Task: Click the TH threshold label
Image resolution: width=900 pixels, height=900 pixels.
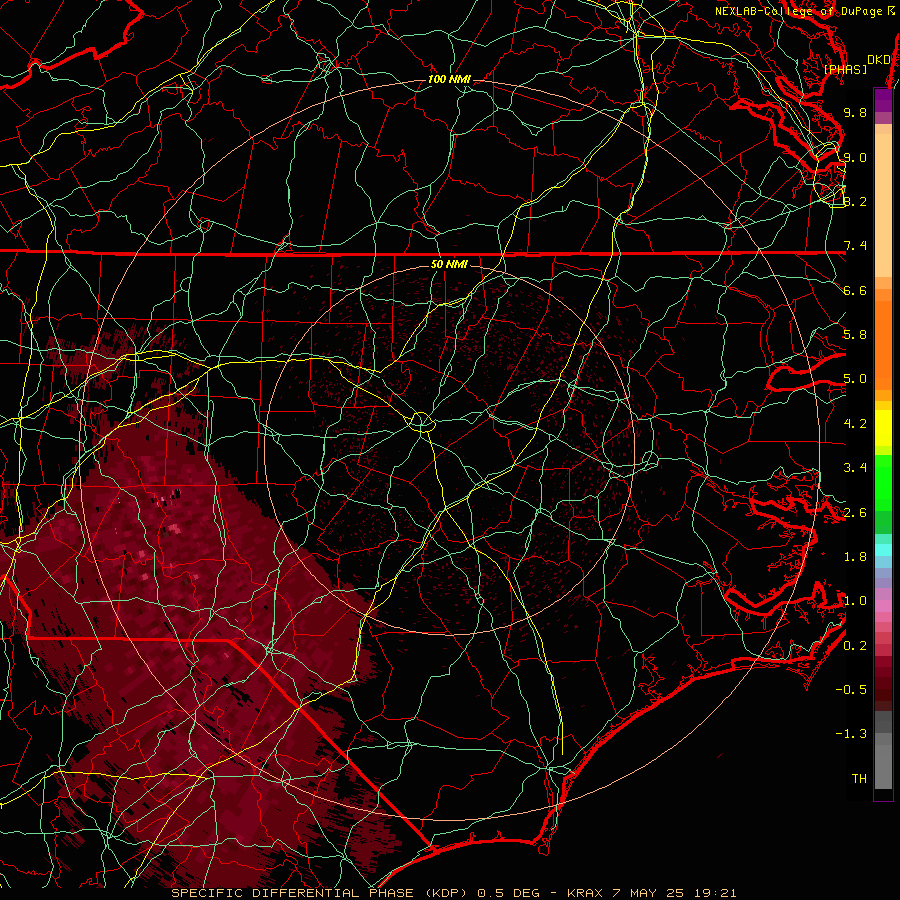Action: (x=859, y=779)
